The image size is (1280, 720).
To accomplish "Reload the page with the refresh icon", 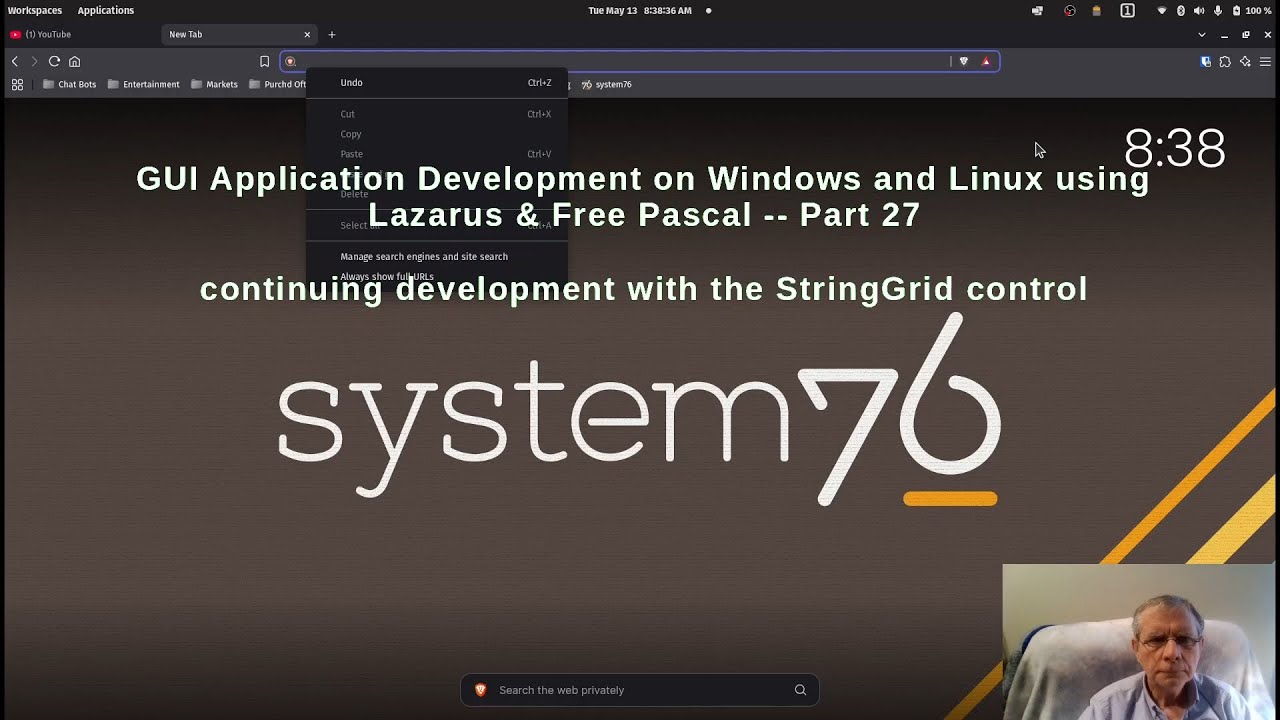I will [54, 61].
